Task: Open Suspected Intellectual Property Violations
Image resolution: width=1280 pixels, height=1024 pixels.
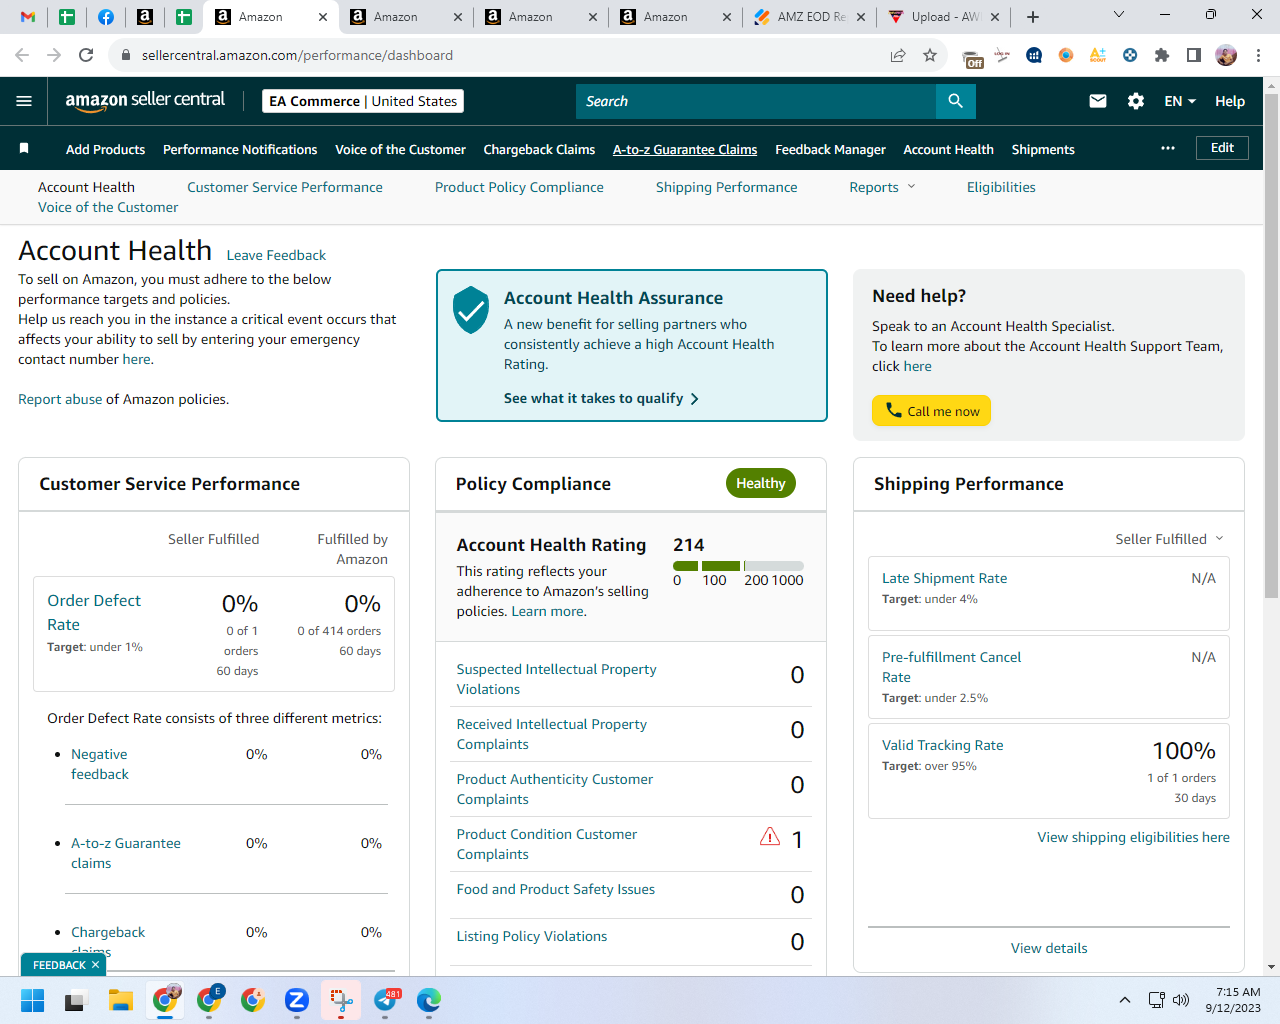Action: (556, 679)
